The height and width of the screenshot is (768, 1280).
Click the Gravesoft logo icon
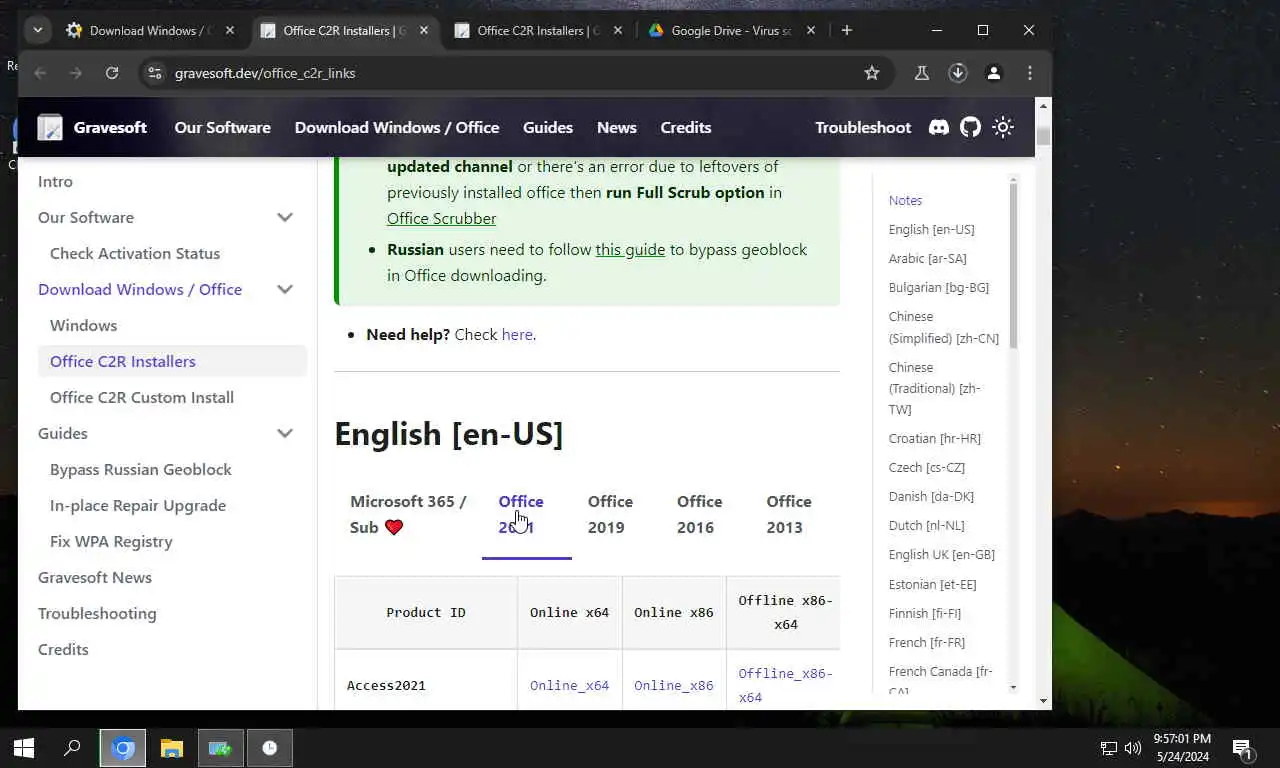click(50, 127)
